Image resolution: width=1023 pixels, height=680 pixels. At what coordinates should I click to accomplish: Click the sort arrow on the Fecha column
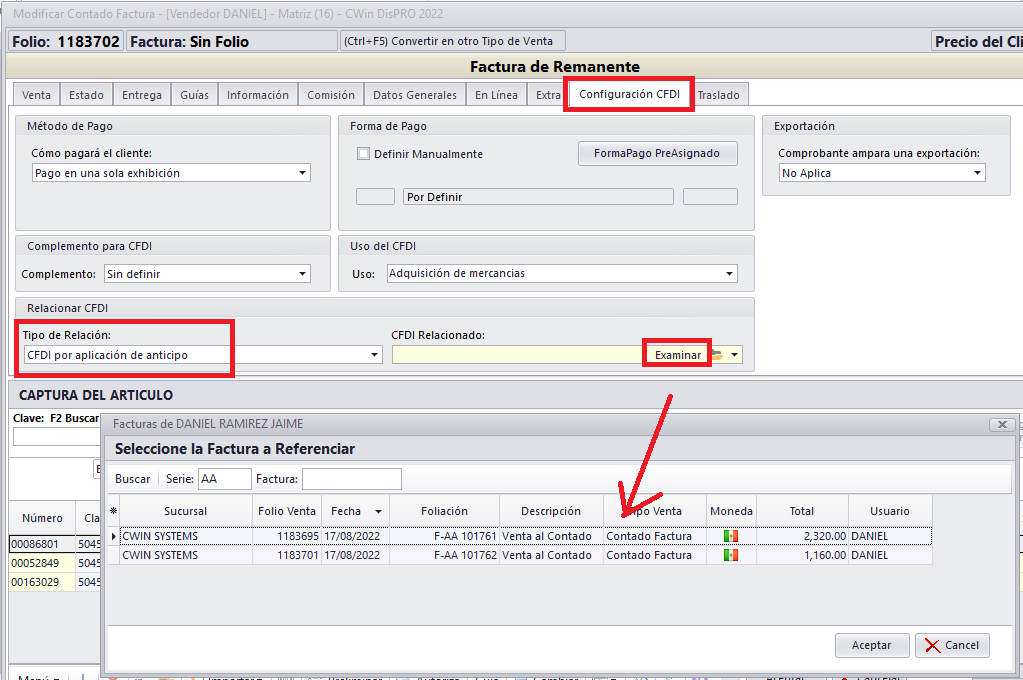point(377,511)
